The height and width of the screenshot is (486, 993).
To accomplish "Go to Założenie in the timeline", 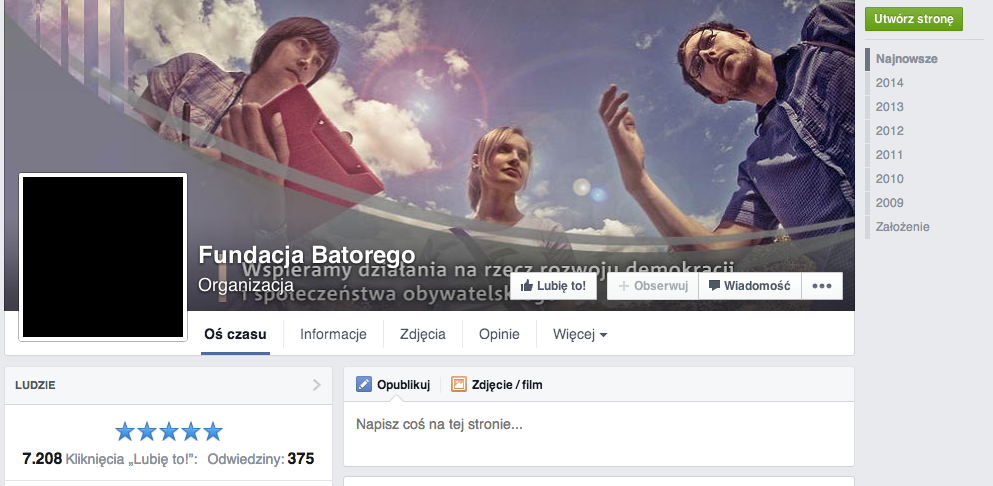I will pos(902,227).
